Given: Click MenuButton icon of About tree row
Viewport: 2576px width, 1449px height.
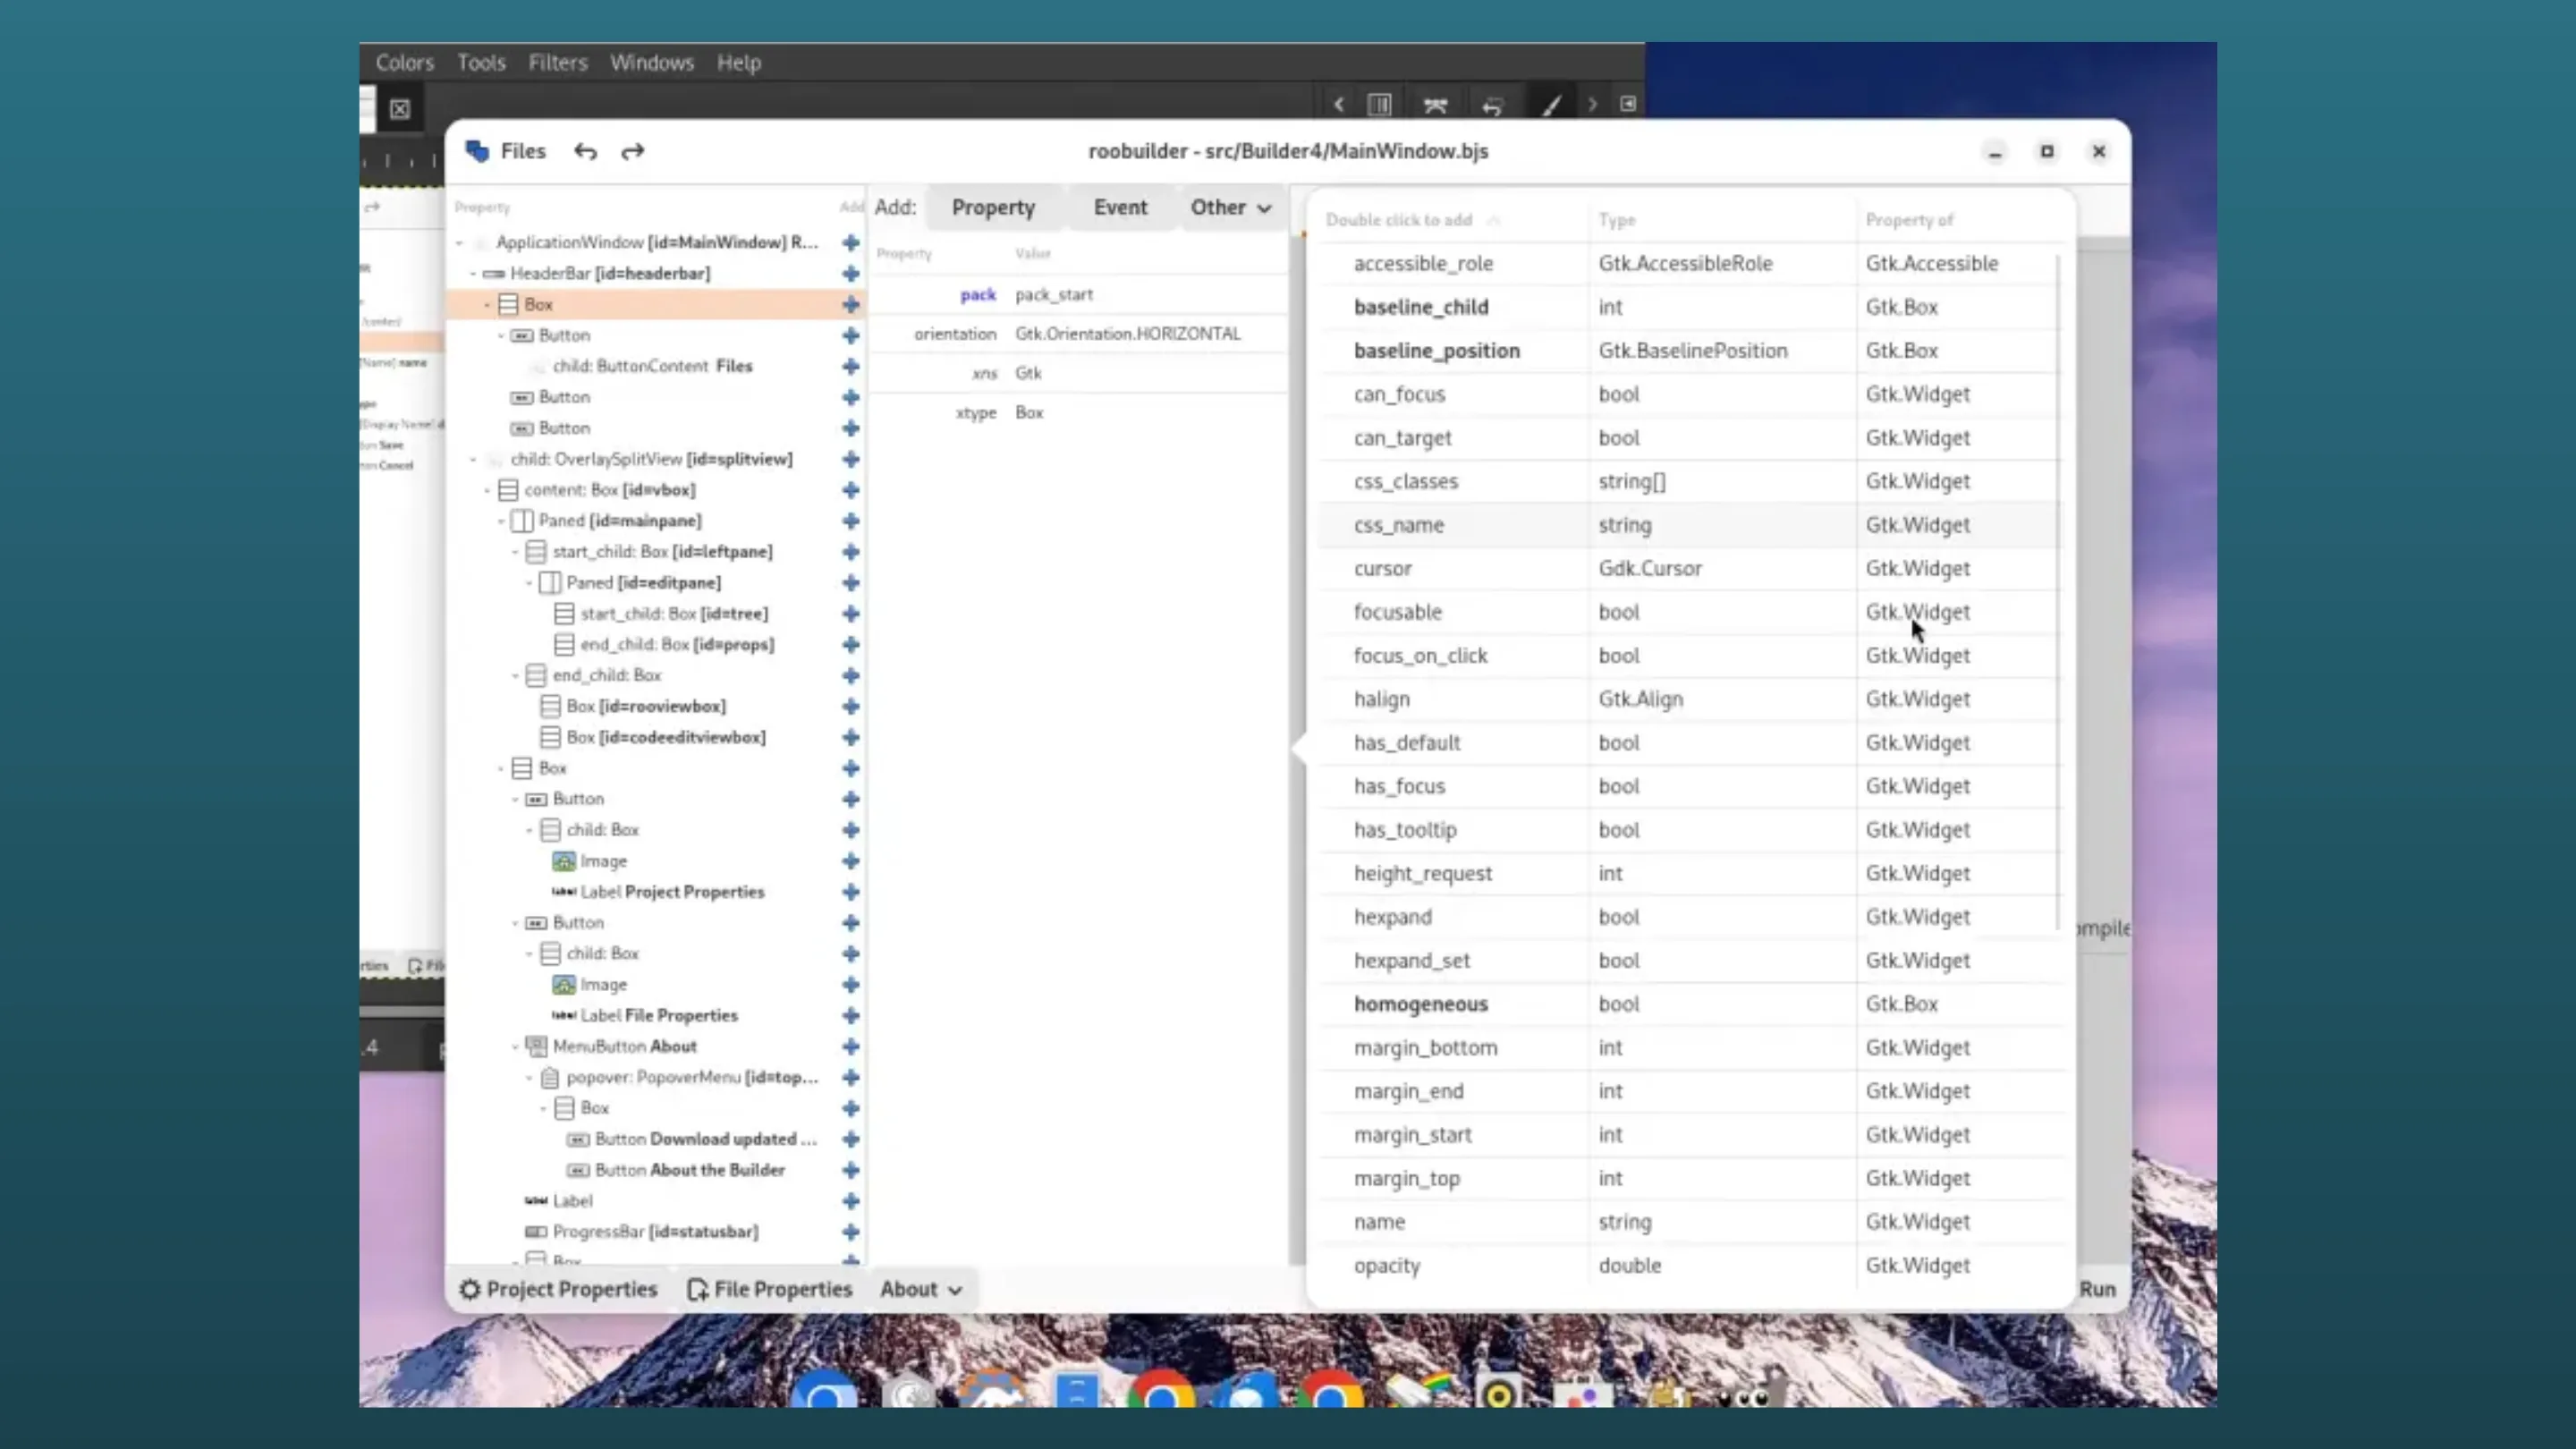Looking at the screenshot, I should point(536,1046).
